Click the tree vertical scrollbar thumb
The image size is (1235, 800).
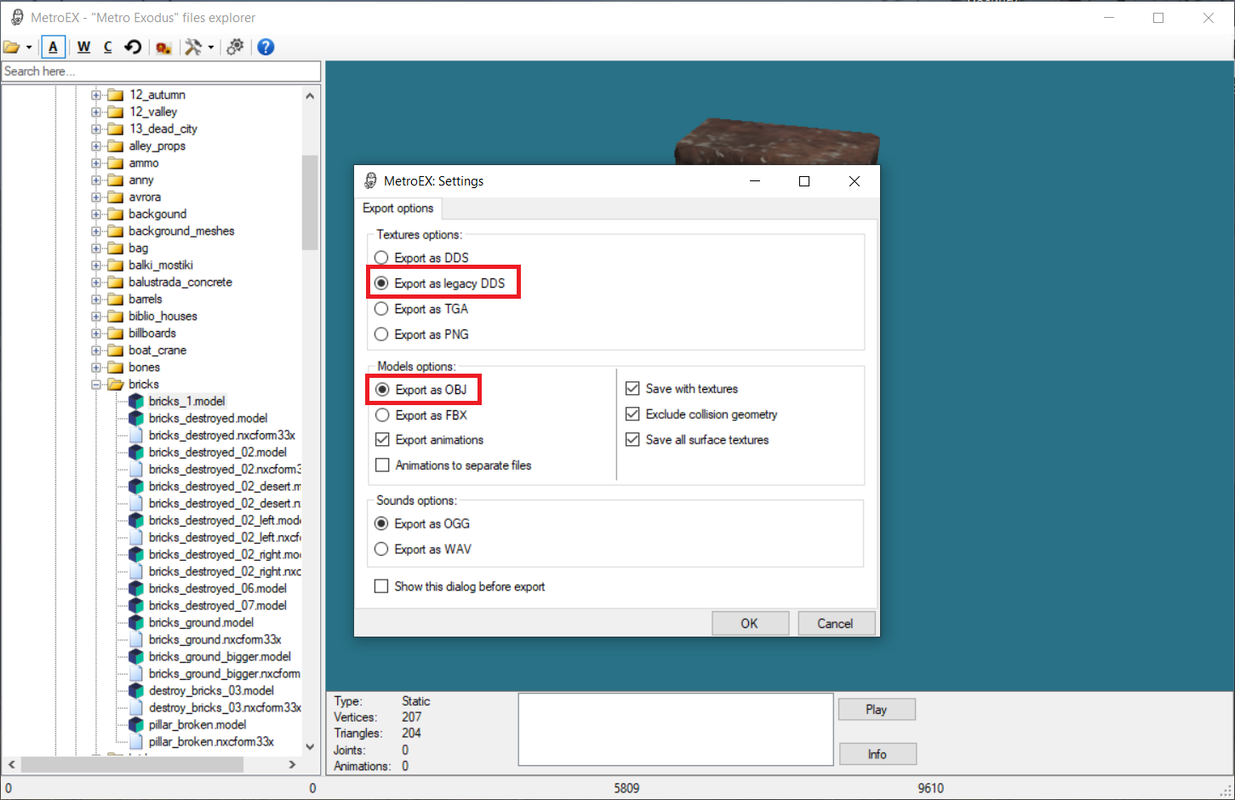tap(310, 202)
